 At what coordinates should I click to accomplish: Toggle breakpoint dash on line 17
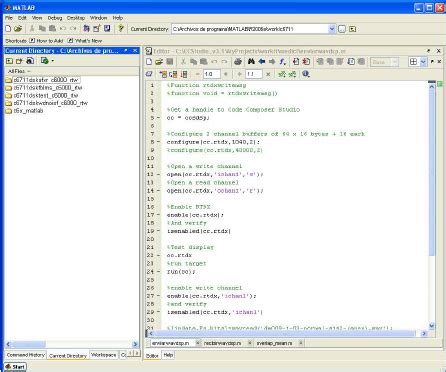[x=158, y=215]
